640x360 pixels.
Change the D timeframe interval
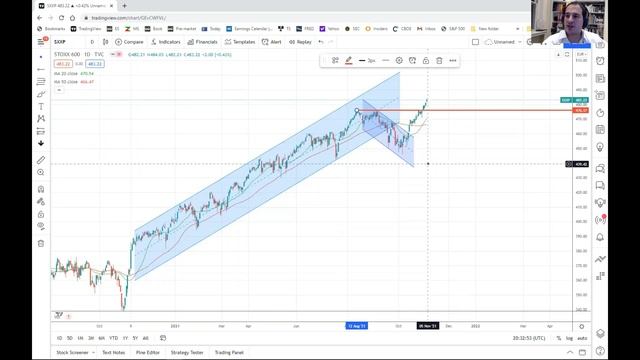coord(92,42)
